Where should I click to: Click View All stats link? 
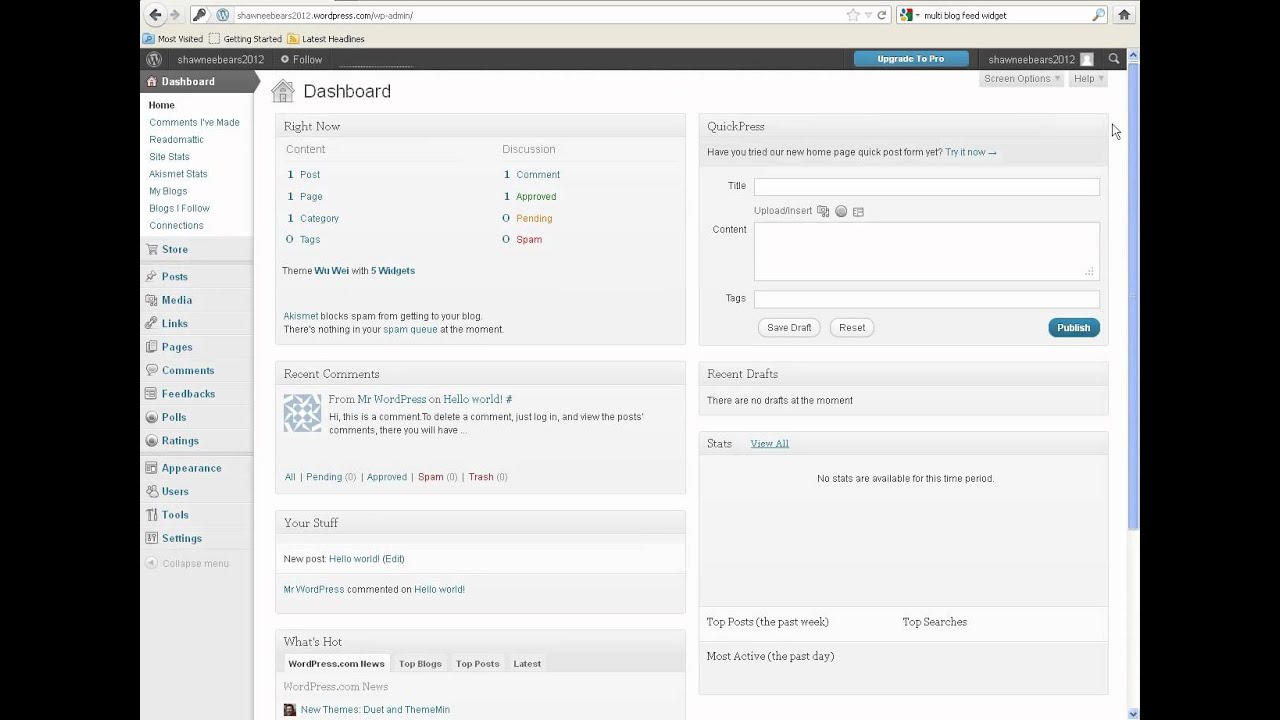(769, 444)
